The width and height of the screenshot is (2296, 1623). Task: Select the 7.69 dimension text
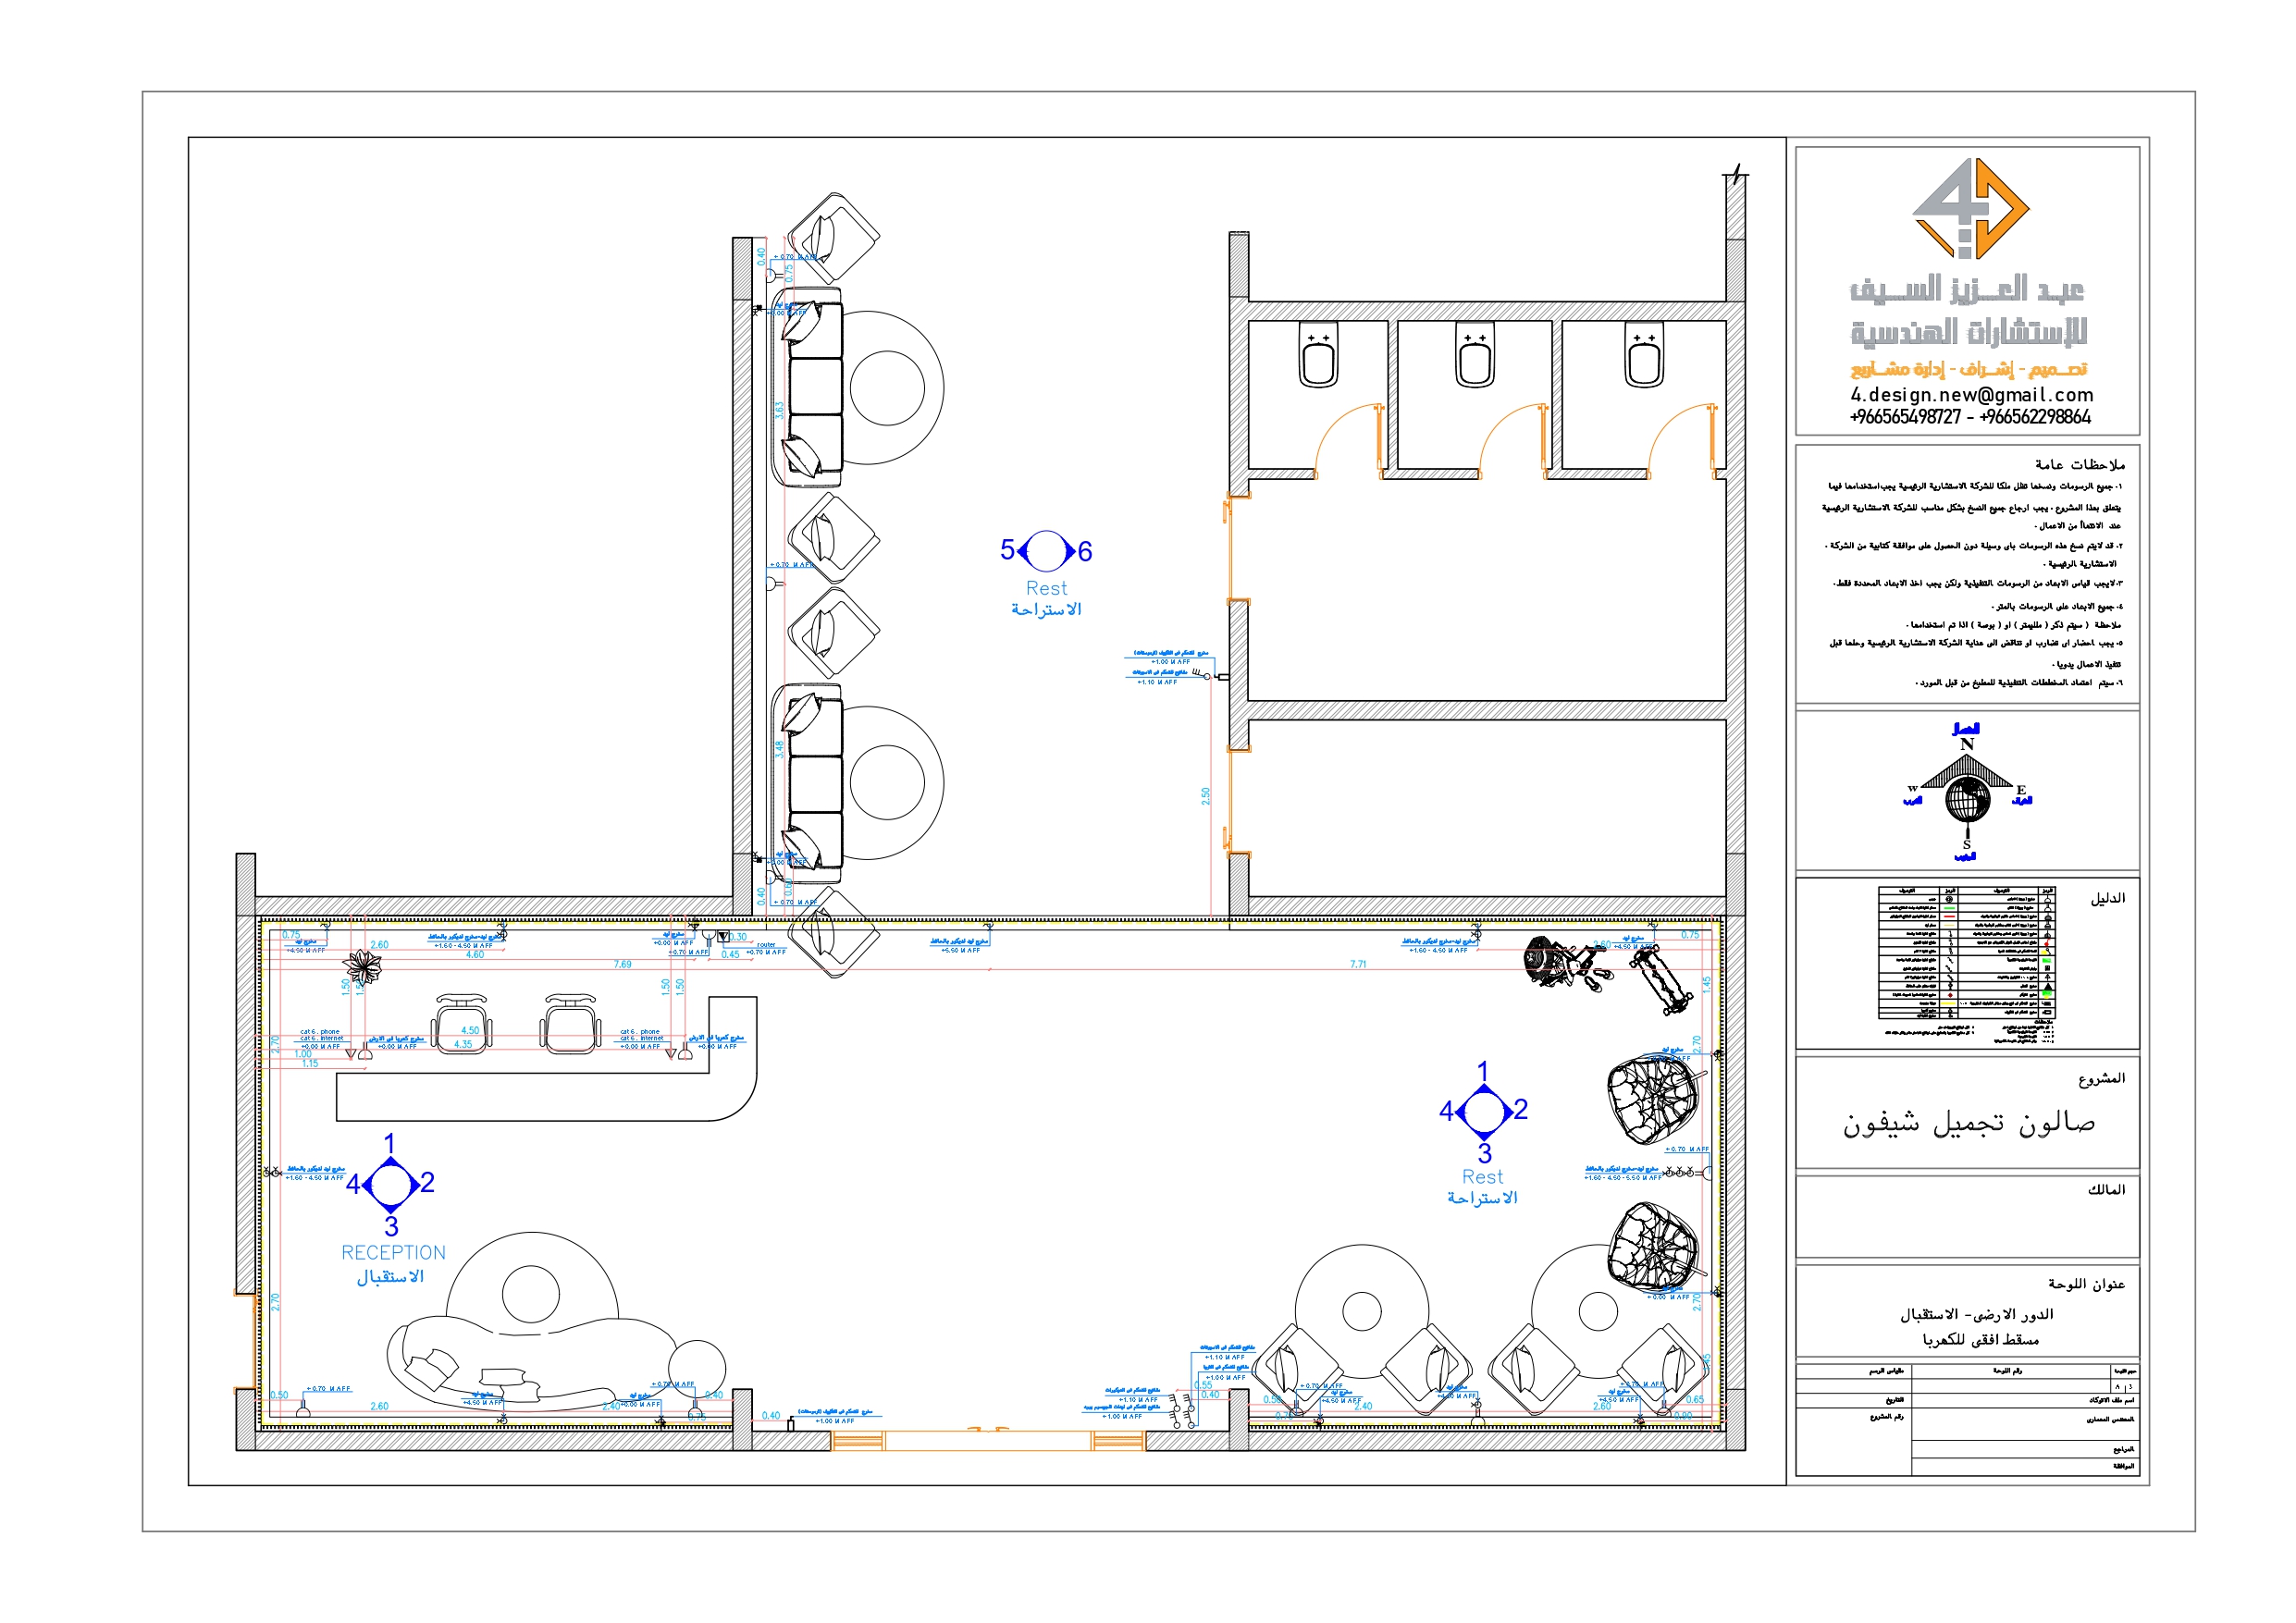tap(622, 965)
